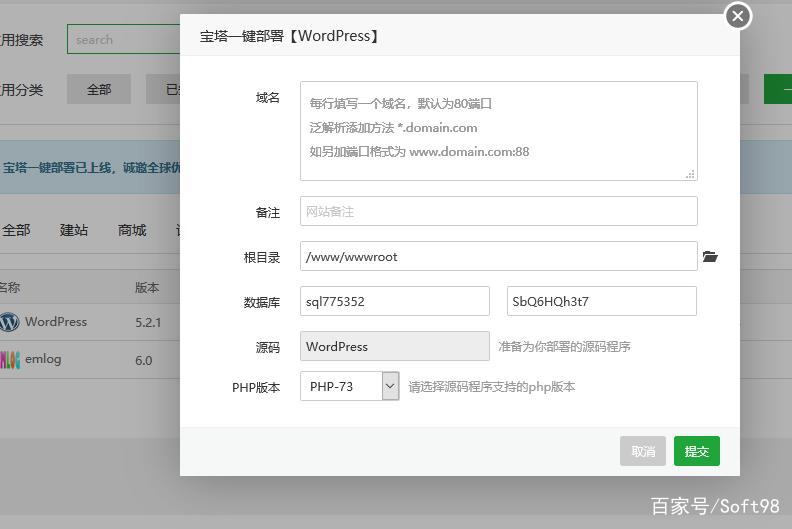
Task: Click the resize grip of domain textarea
Action: tap(690, 174)
